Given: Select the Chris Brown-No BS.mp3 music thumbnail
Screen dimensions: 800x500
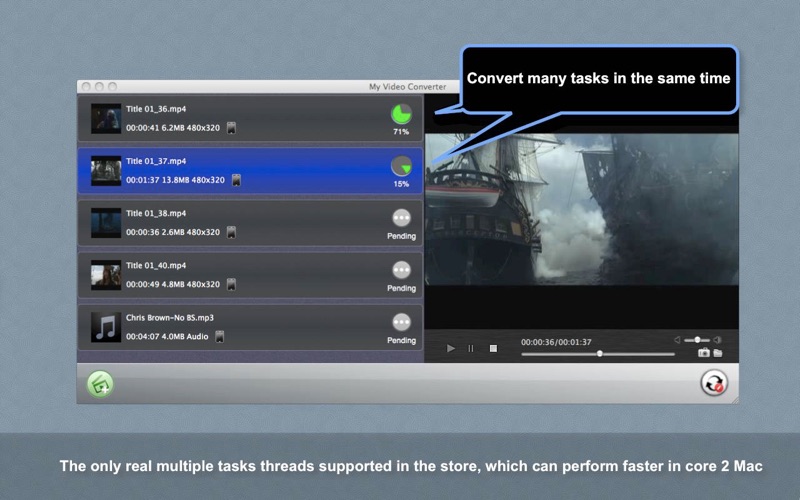Looking at the screenshot, I should pos(106,327).
